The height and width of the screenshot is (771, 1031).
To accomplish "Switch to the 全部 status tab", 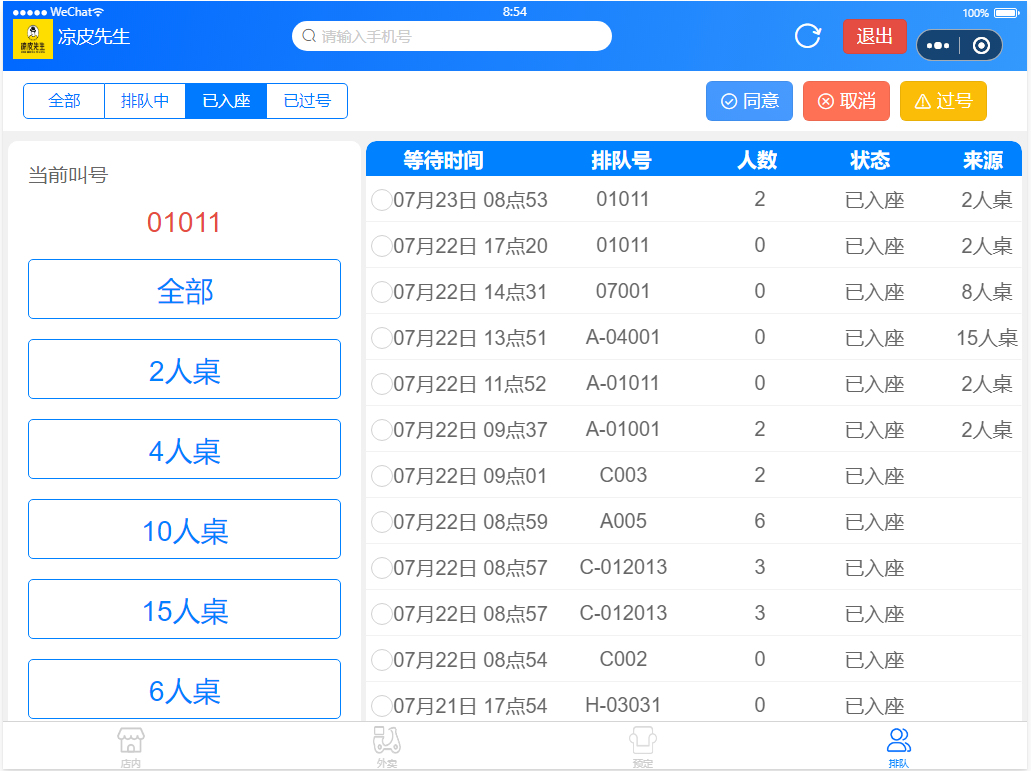I will click(64, 101).
